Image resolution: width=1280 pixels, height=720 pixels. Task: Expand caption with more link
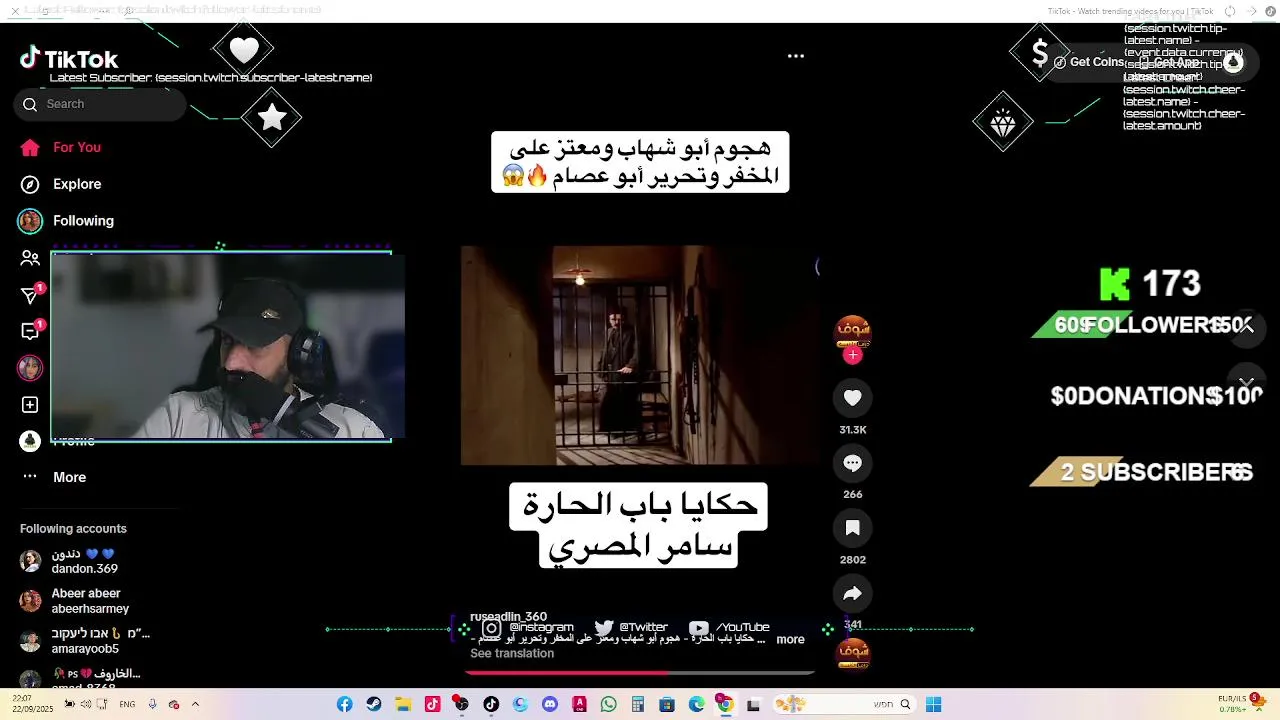click(x=790, y=640)
